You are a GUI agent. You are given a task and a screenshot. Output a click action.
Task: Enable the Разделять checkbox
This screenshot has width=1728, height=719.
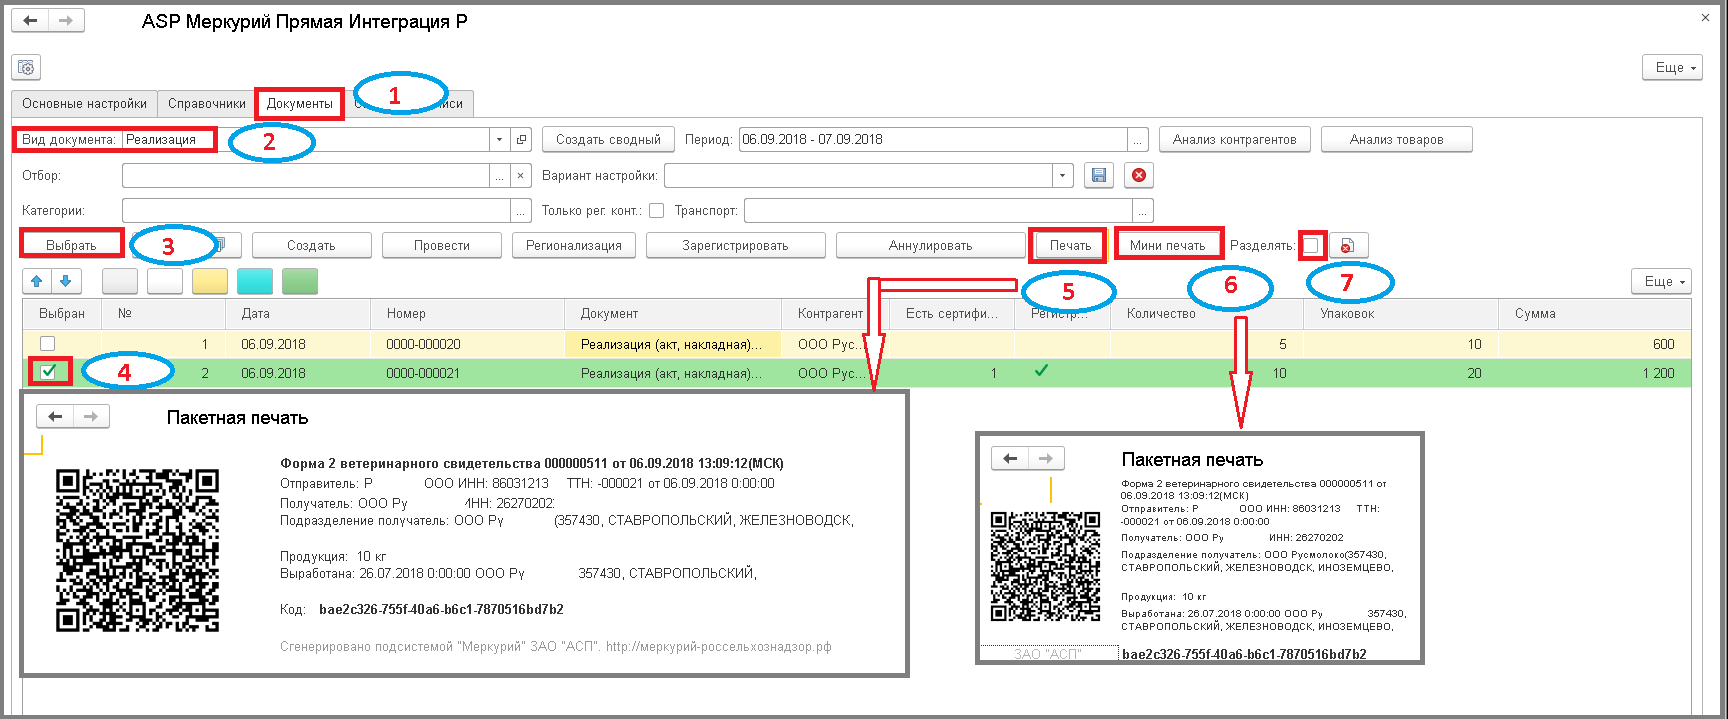click(x=1311, y=245)
